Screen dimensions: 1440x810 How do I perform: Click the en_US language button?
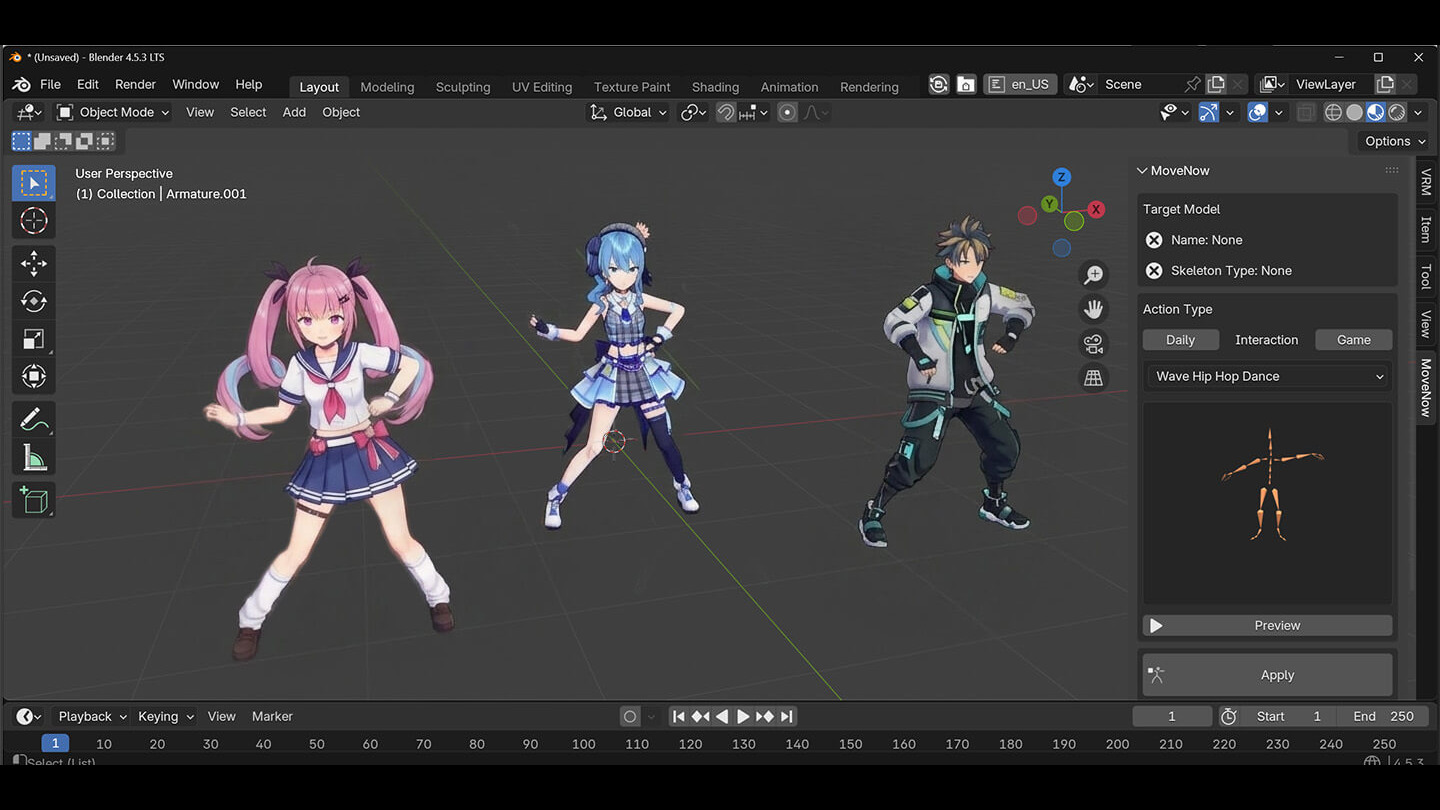point(1019,84)
